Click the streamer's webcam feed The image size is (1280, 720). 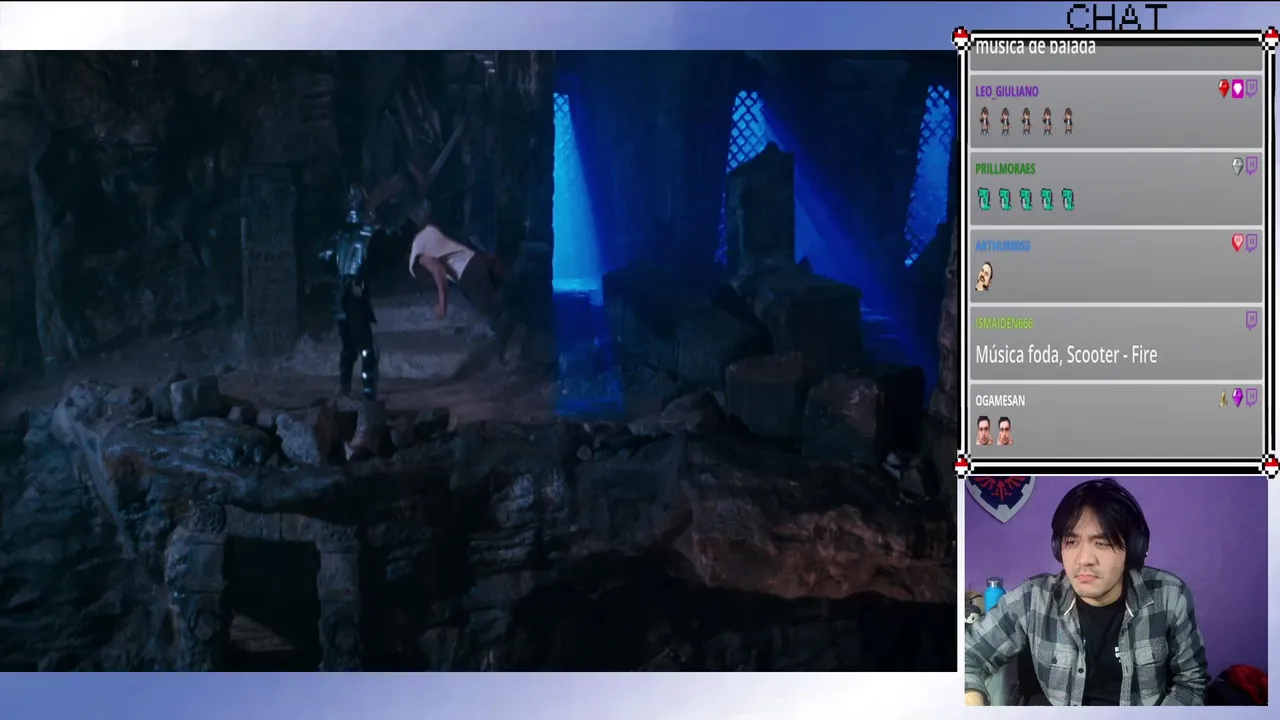[1116, 591]
